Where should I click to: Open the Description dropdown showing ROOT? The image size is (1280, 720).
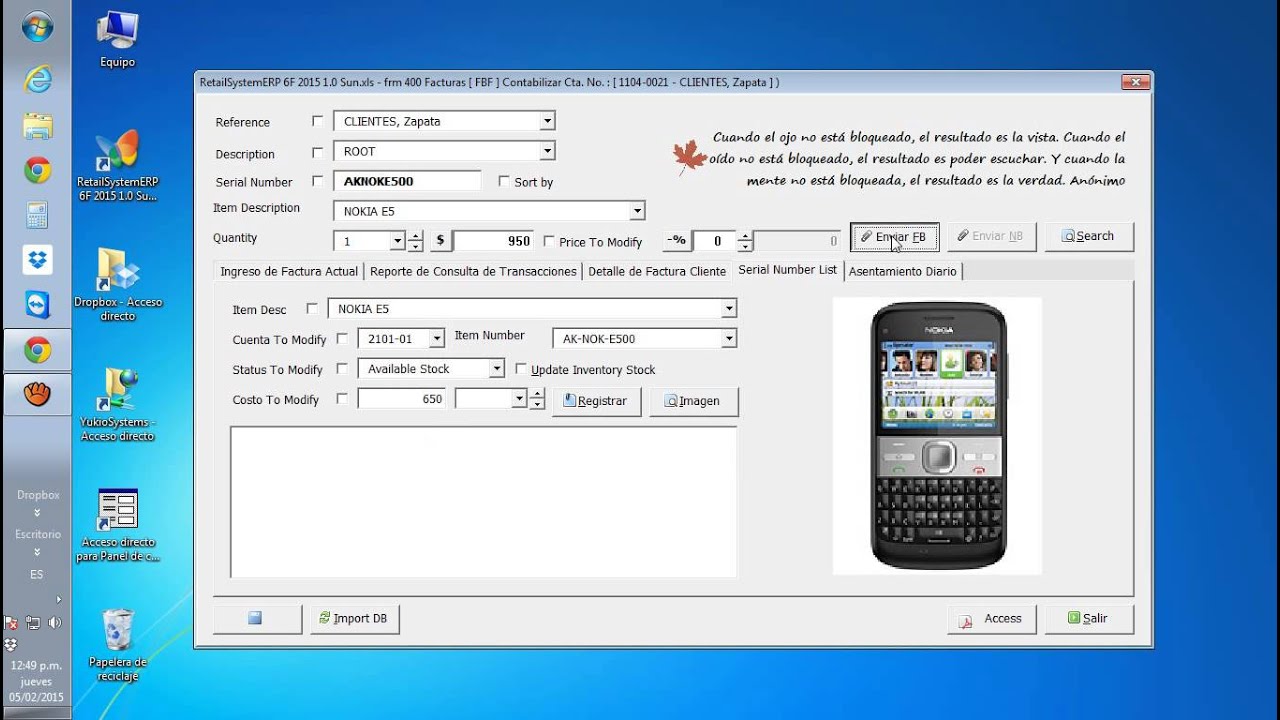point(547,151)
